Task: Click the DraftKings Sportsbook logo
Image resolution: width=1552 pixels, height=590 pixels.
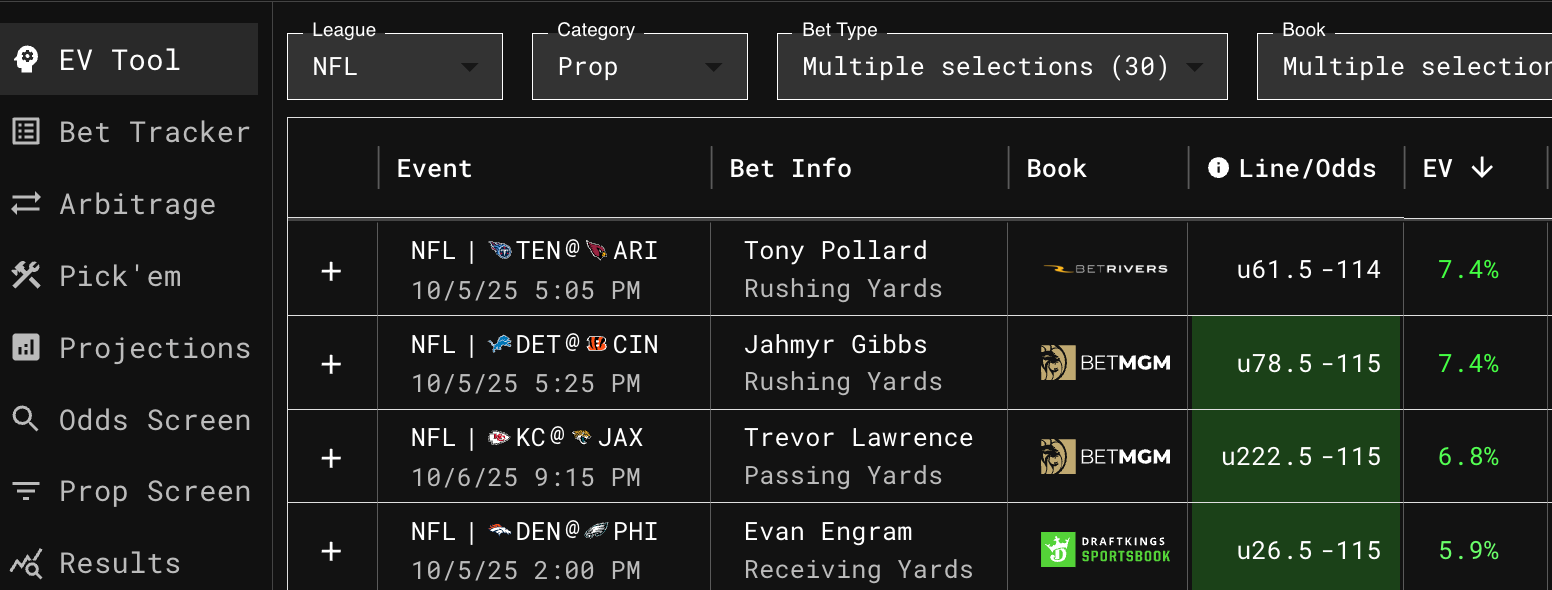Action: pos(1105,550)
